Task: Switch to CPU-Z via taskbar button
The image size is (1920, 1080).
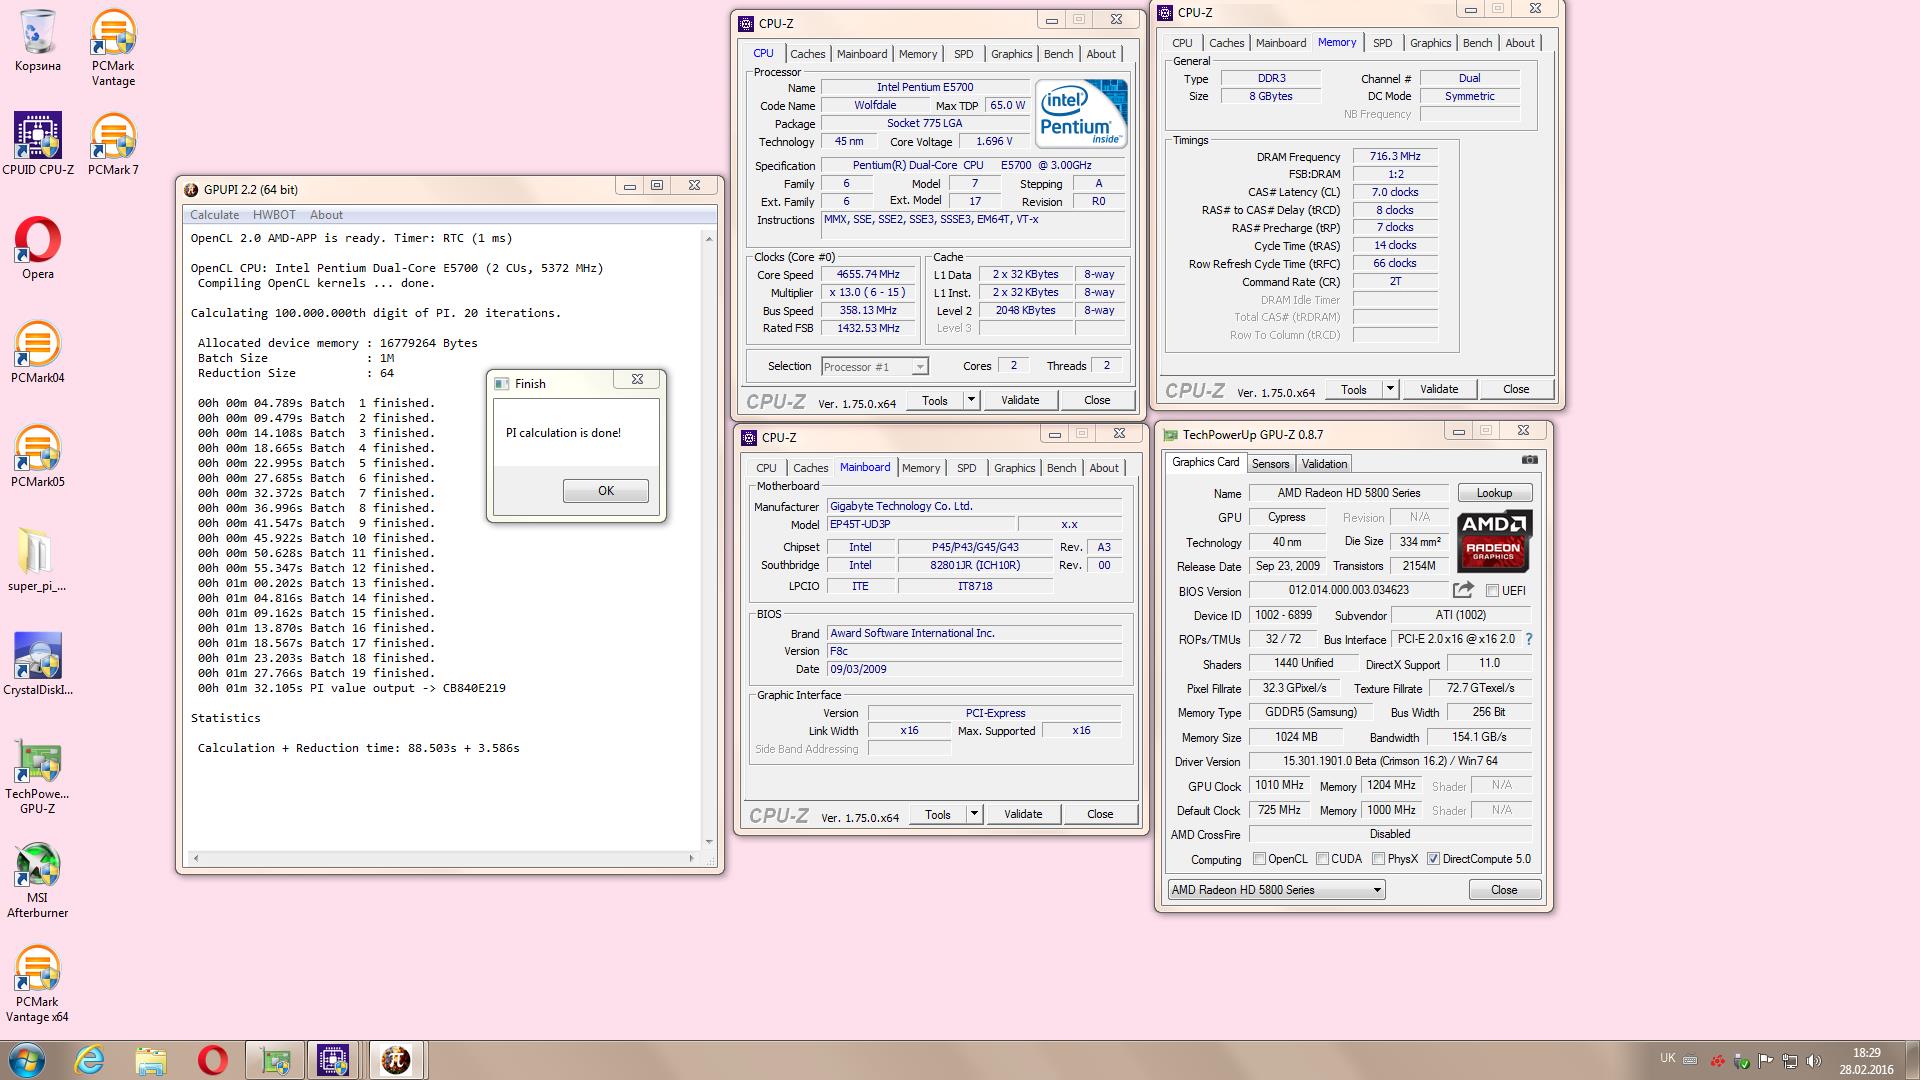Action: pyautogui.click(x=334, y=1060)
